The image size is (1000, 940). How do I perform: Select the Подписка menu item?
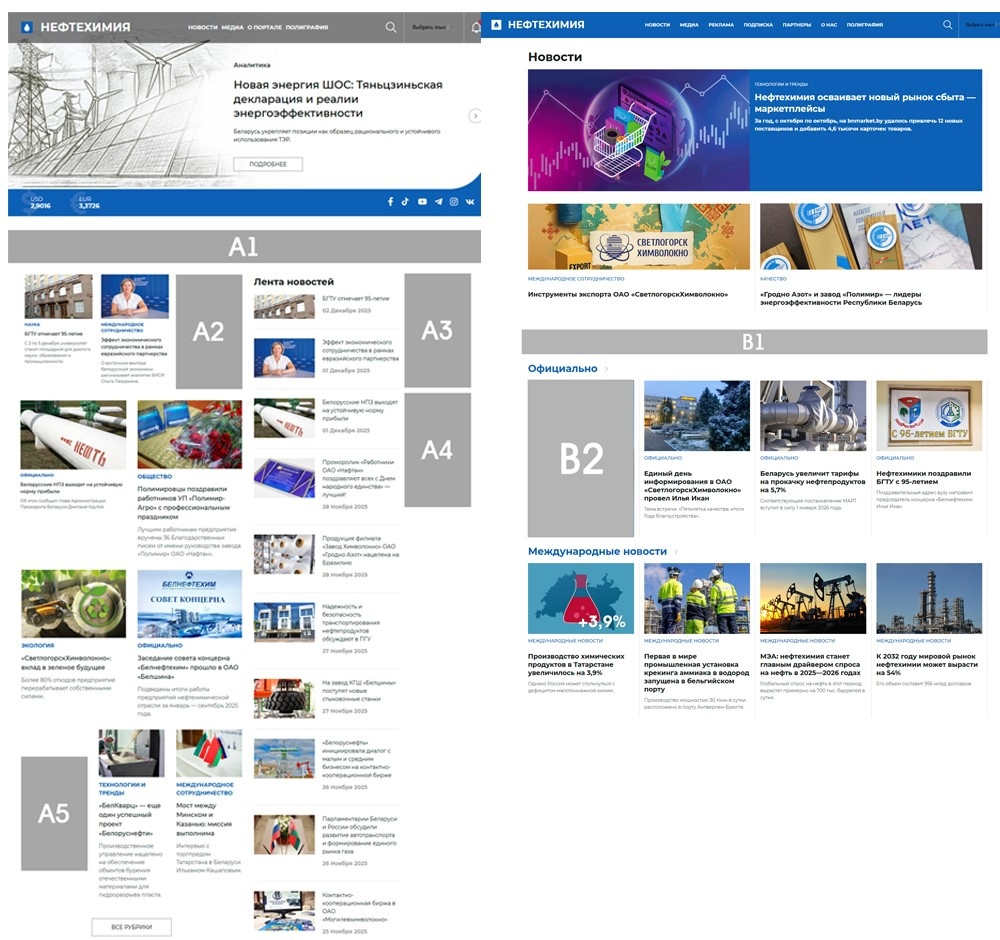(758, 24)
